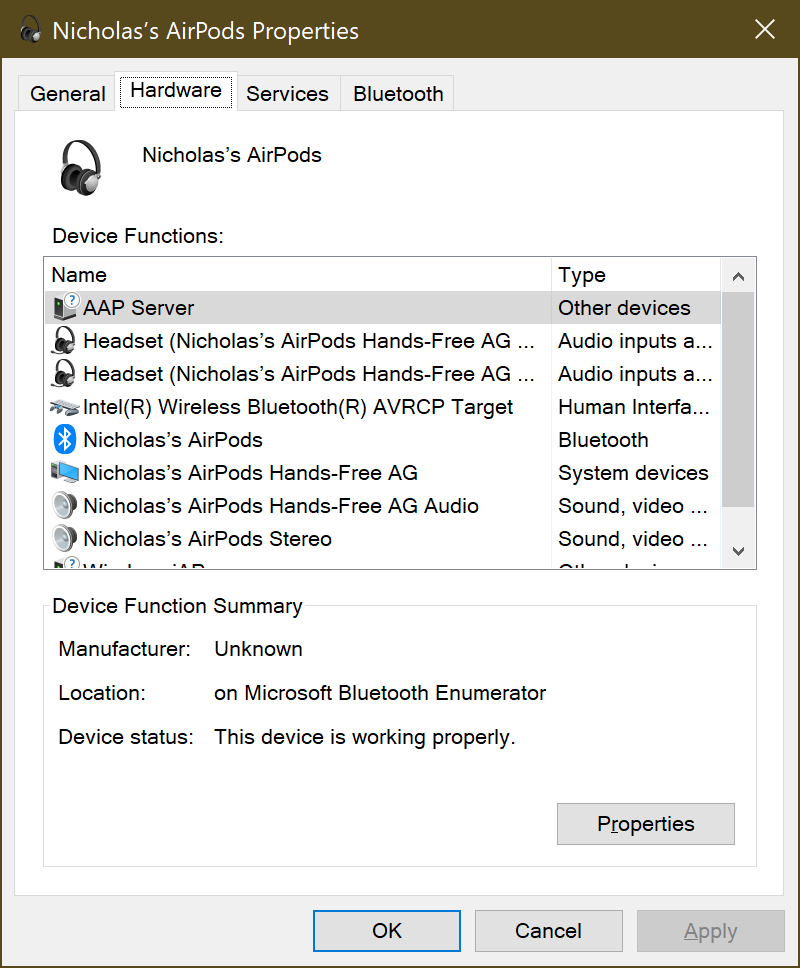Select the Hardware tab
Image resolution: width=800 pixels, height=968 pixels.
click(x=176, y=91)
